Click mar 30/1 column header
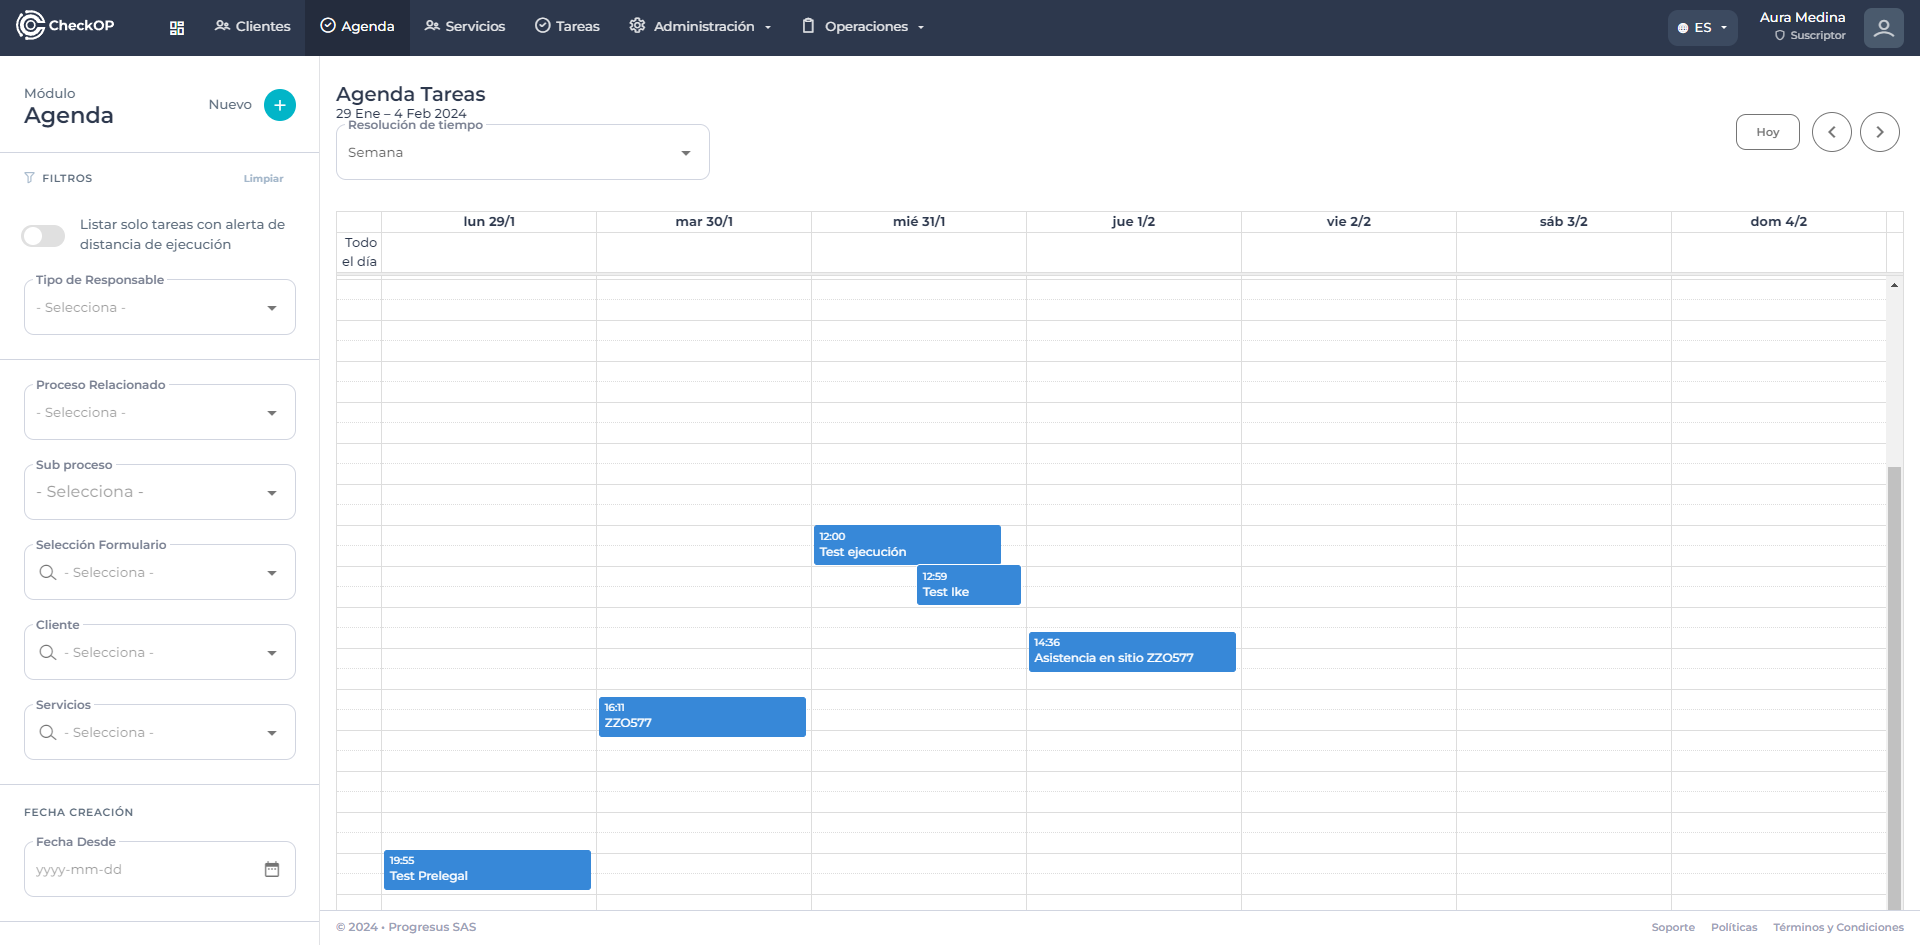The width and height of the screenshot is (1920, 945). pos(704,221)
